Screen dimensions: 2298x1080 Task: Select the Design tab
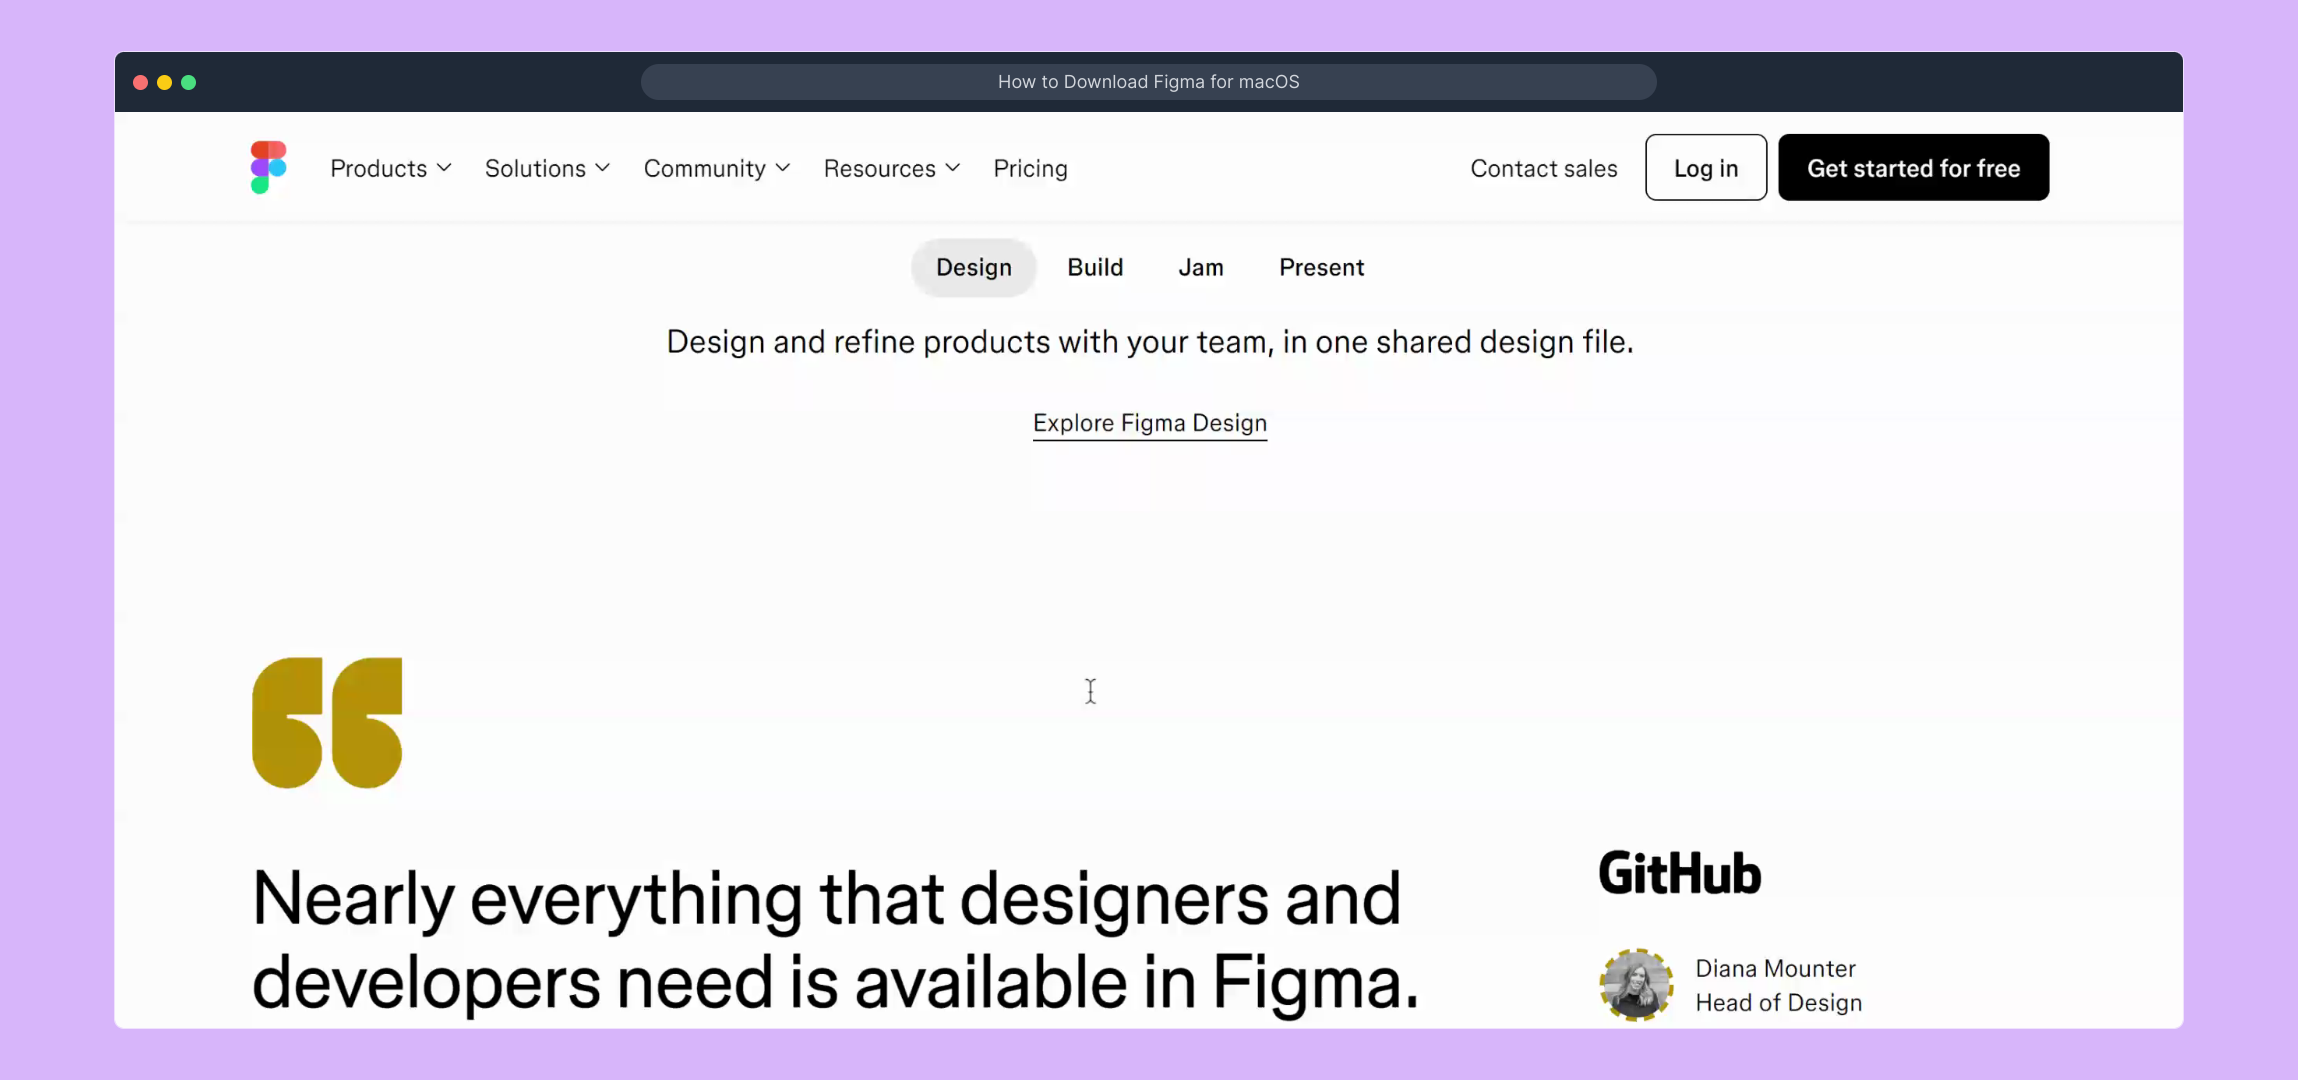[973, 267]
